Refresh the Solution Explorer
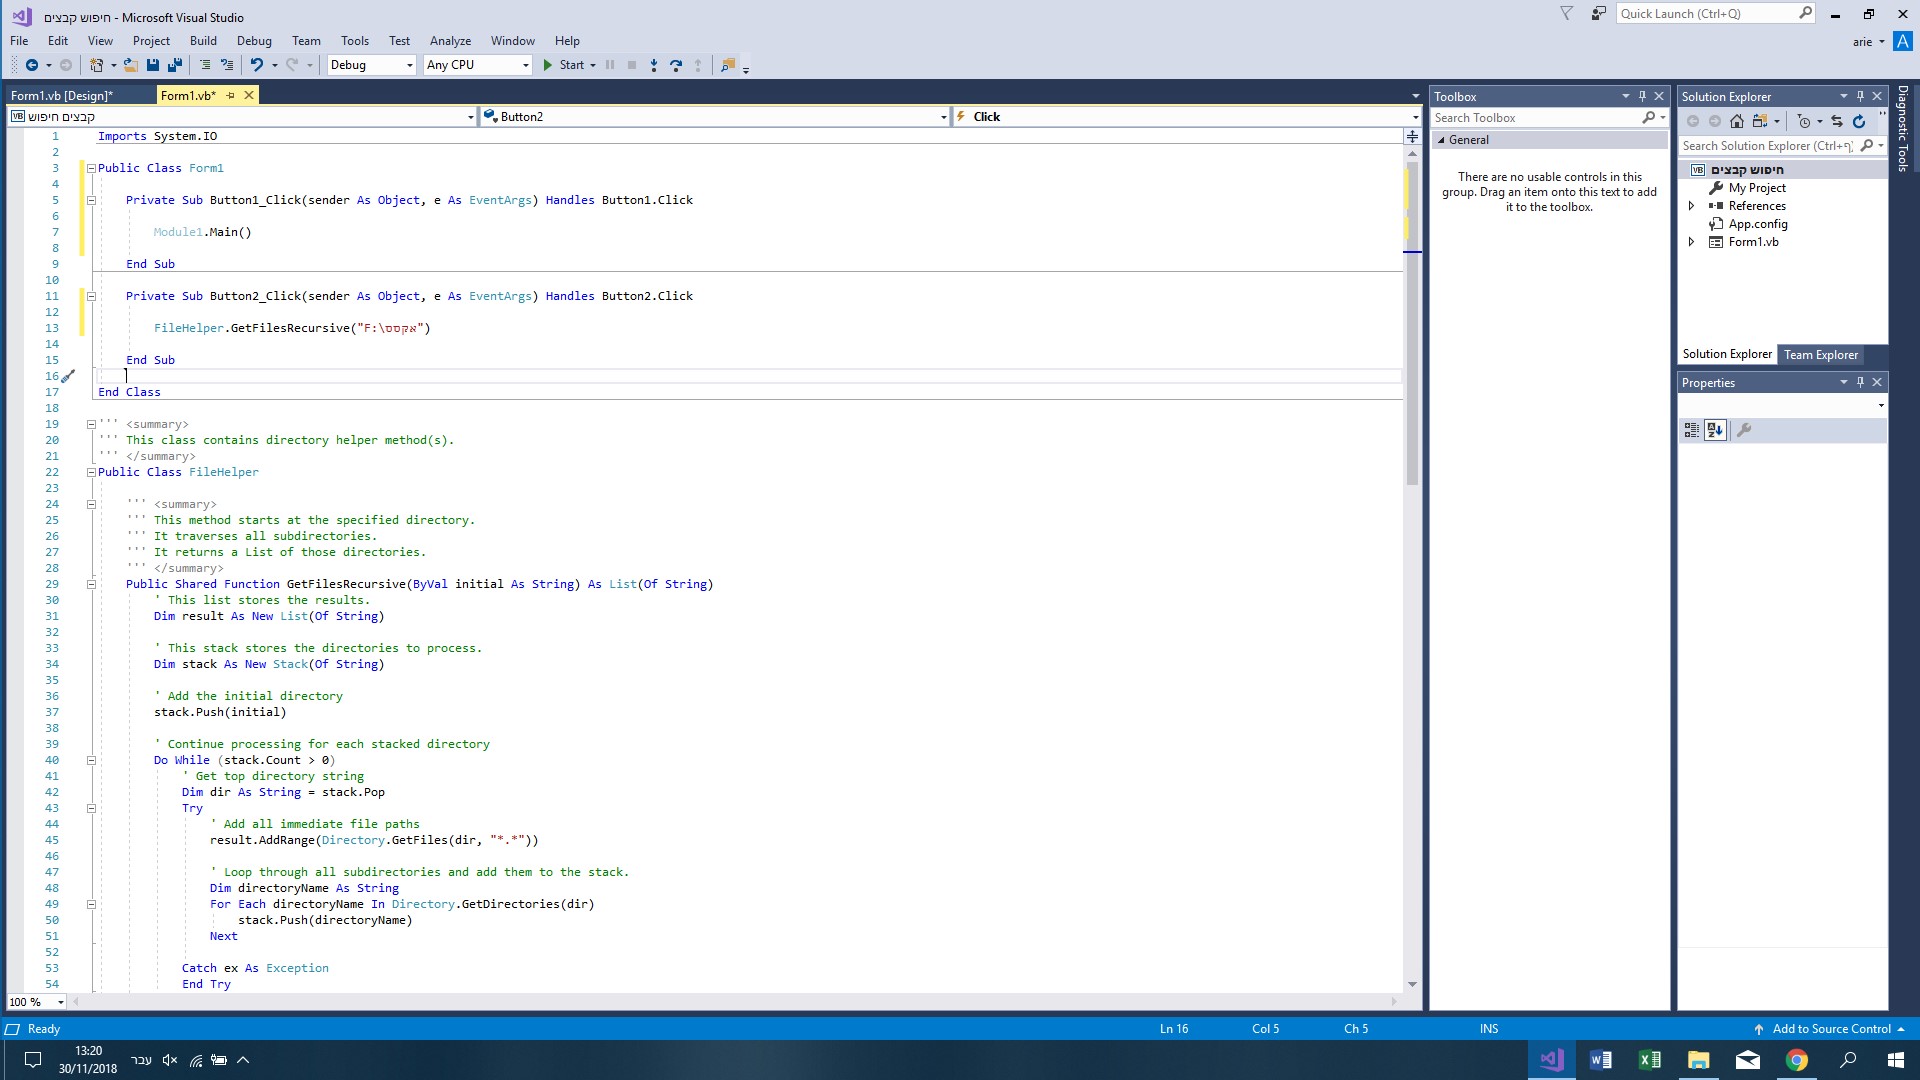 1859,121
